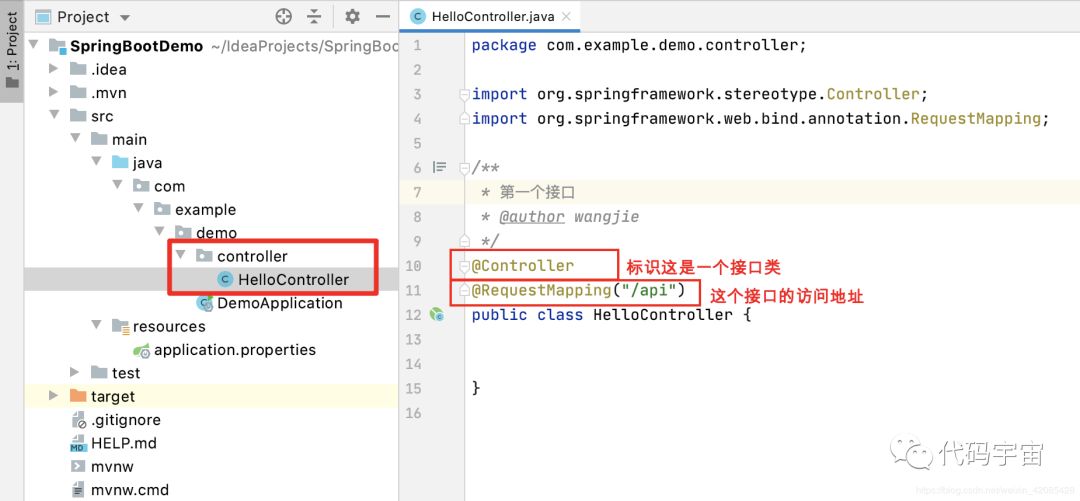
Task: Click the package declaration on line 1
Action: click(x=638, y=45)
